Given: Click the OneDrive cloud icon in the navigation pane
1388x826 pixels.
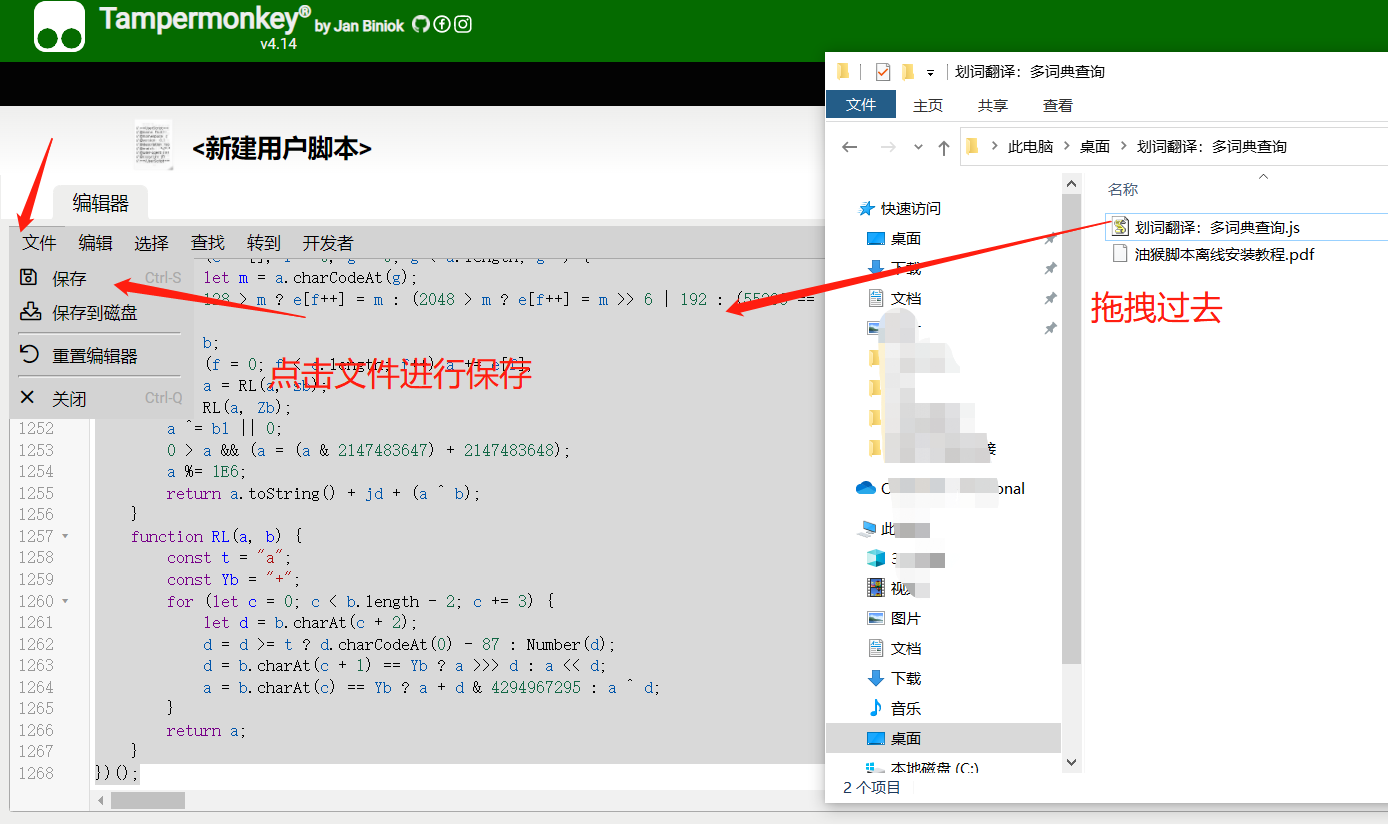Looking at the screenshot, I should pos(866,488).
